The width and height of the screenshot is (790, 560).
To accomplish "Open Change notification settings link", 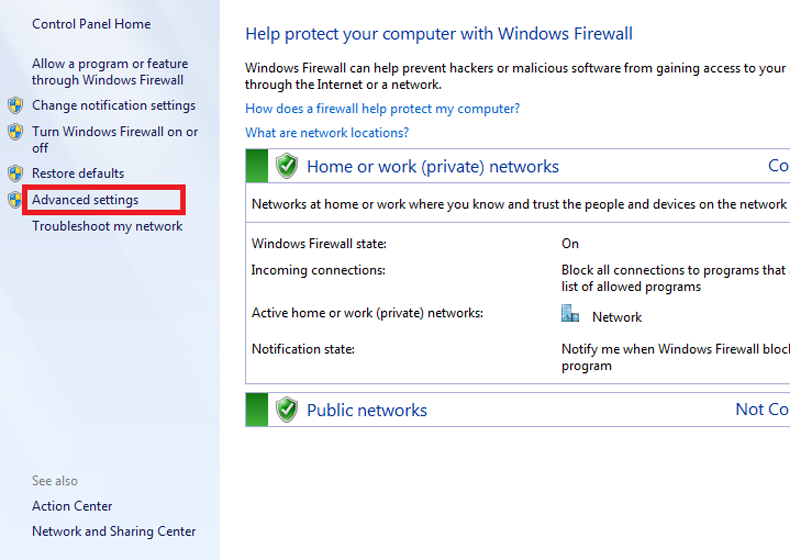I will (x=113, y=106).
